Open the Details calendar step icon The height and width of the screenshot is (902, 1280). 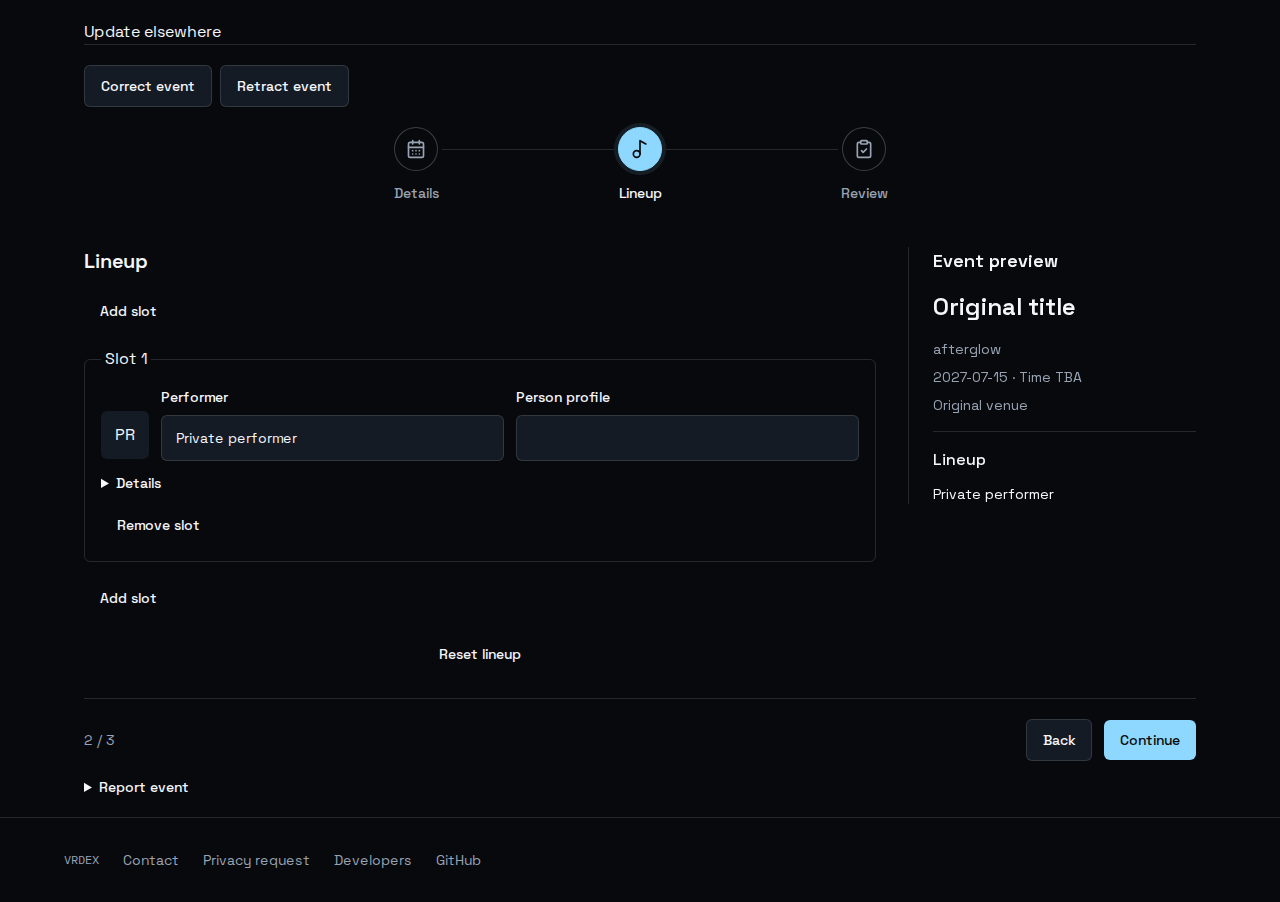[416, 149]
